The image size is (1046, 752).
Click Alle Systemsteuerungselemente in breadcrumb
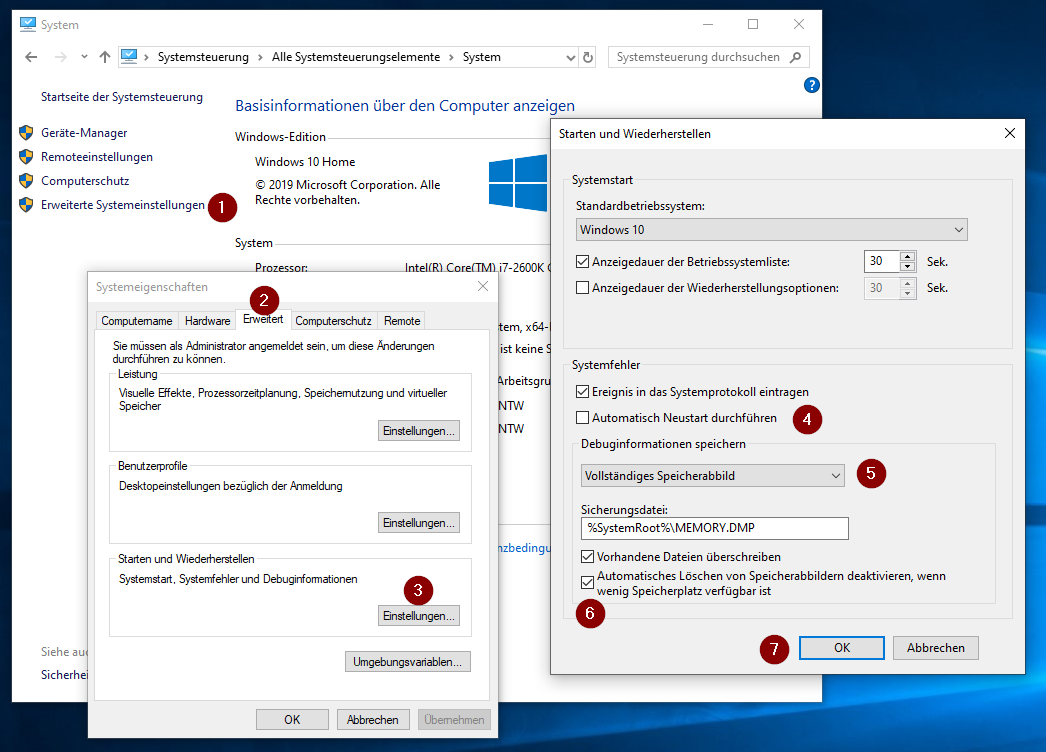pos(356,57)
